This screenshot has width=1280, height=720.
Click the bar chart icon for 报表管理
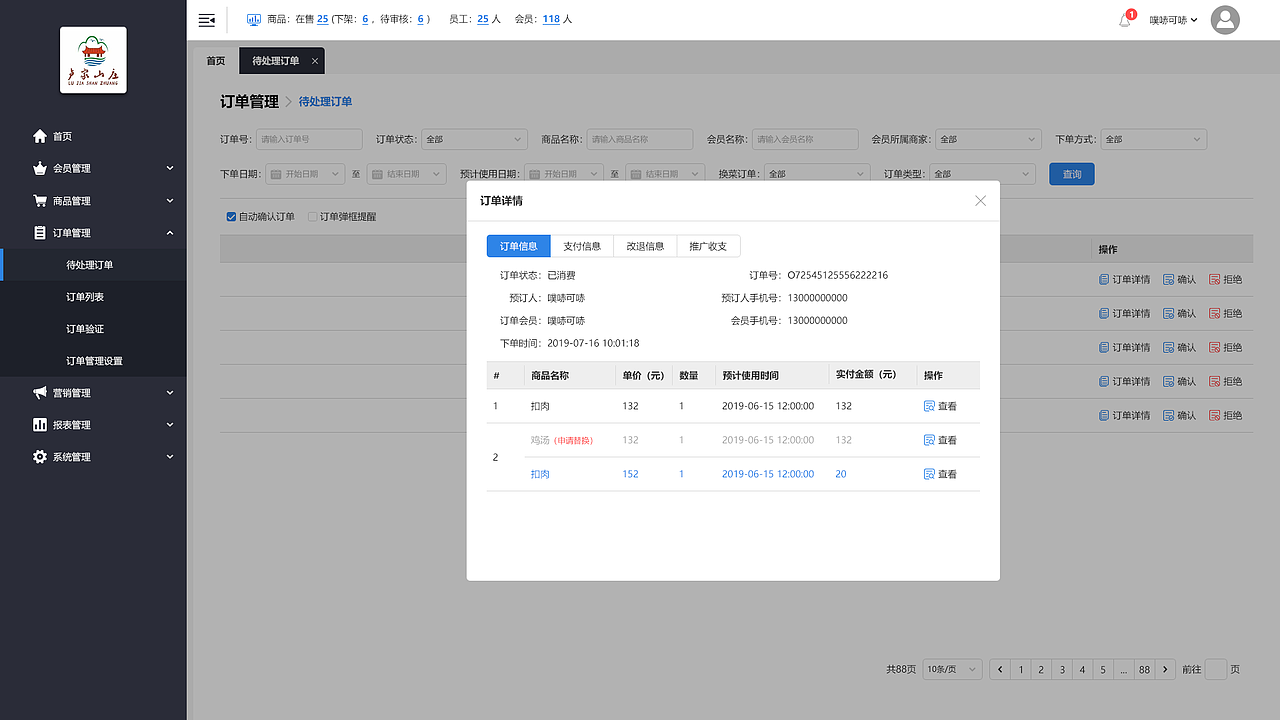(x=40, y=425)
